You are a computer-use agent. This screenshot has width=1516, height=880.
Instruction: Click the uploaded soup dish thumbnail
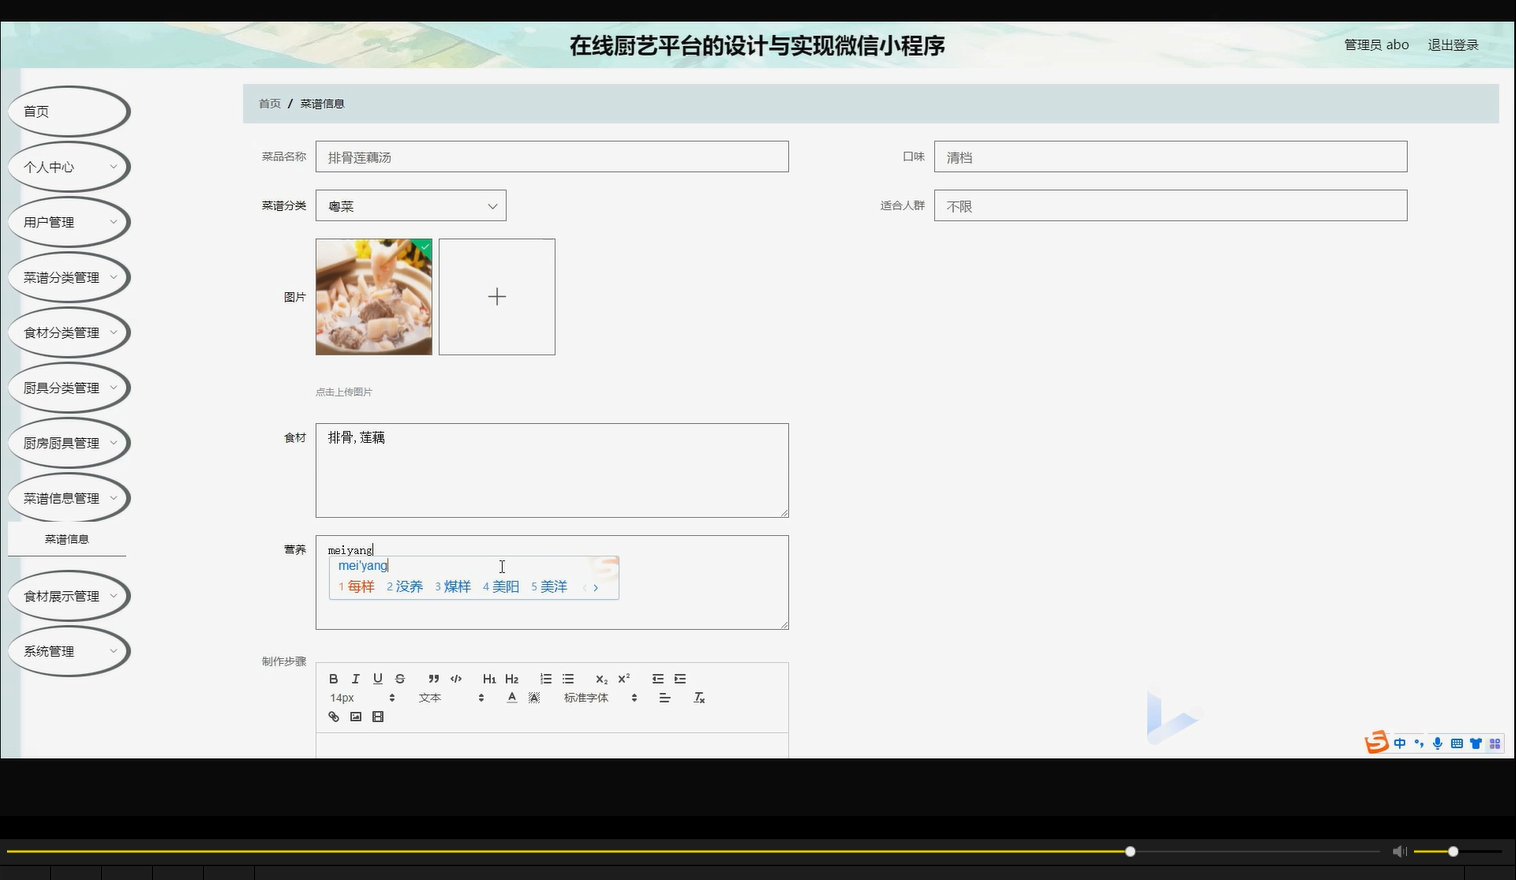374,297
